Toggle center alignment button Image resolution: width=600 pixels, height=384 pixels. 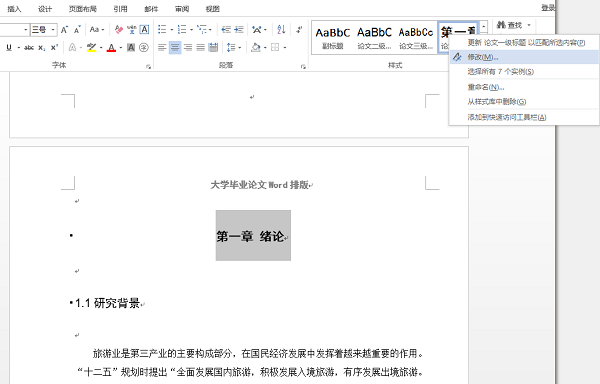point(175,47)
